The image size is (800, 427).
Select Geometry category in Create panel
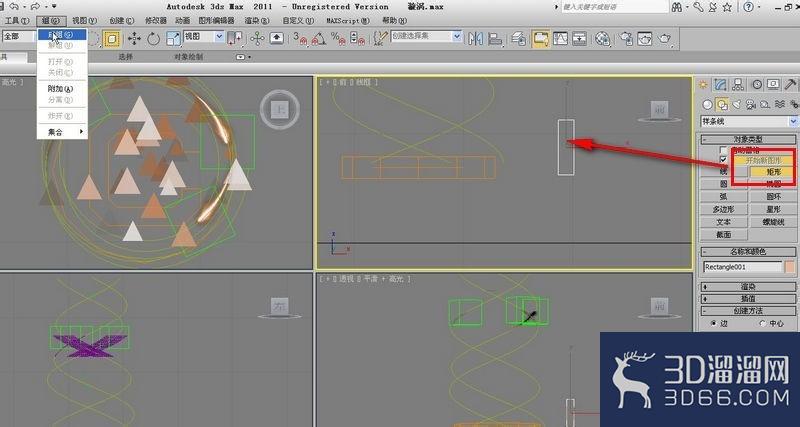click(x=707, y=105)
